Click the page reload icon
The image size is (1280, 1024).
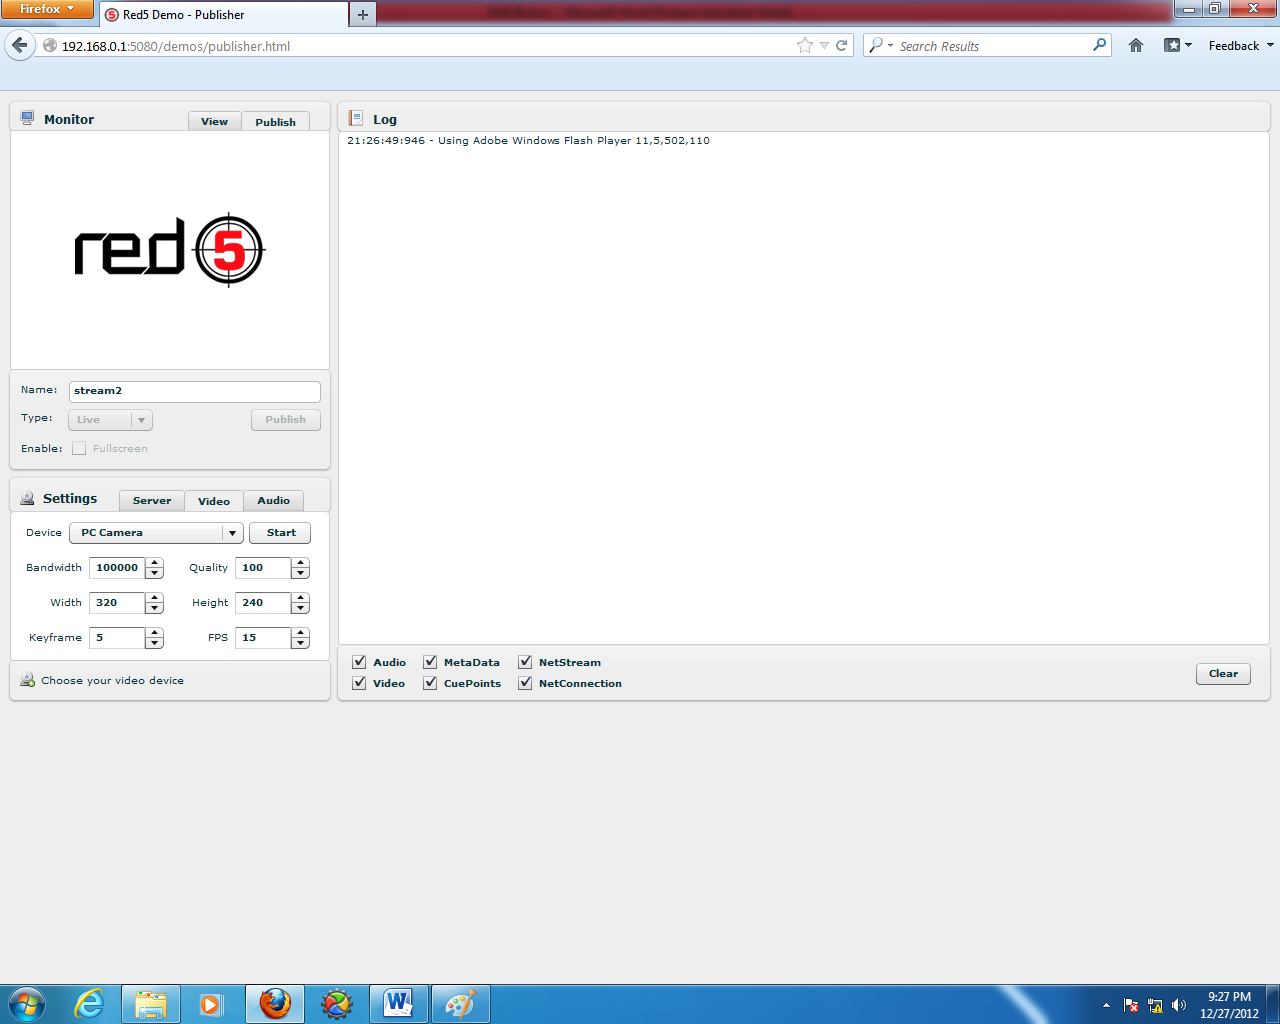(841, 45)
